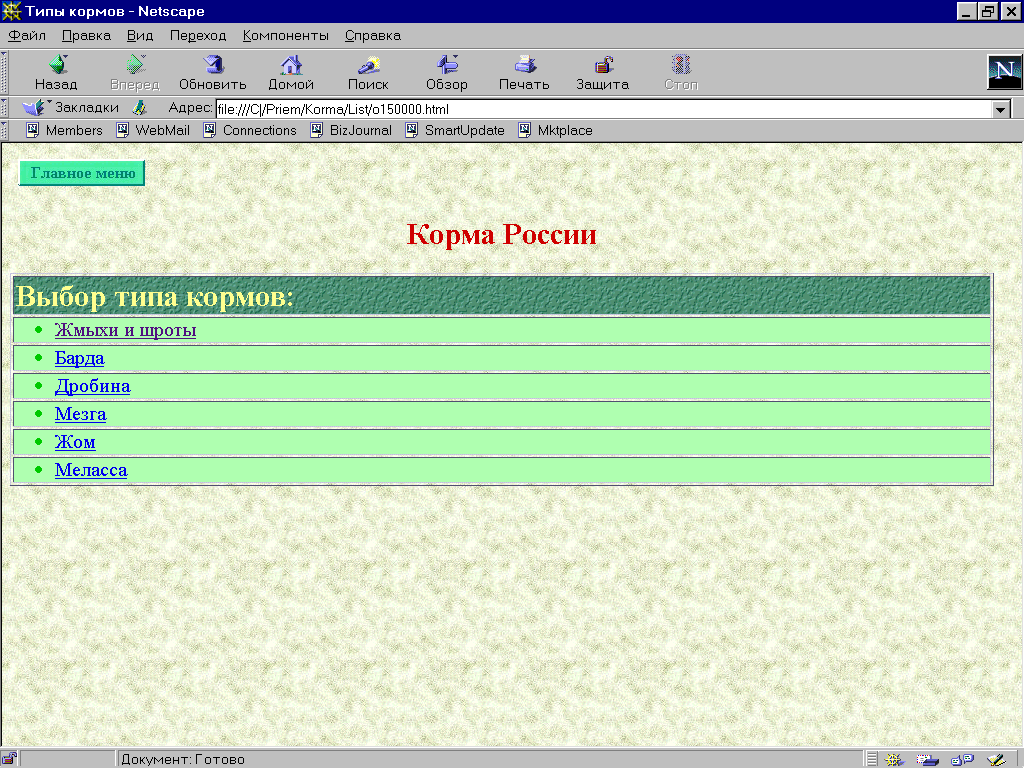This screenshot has height=768, width=1024.
Task: Click into the address URL field
Action: (600, 109)
